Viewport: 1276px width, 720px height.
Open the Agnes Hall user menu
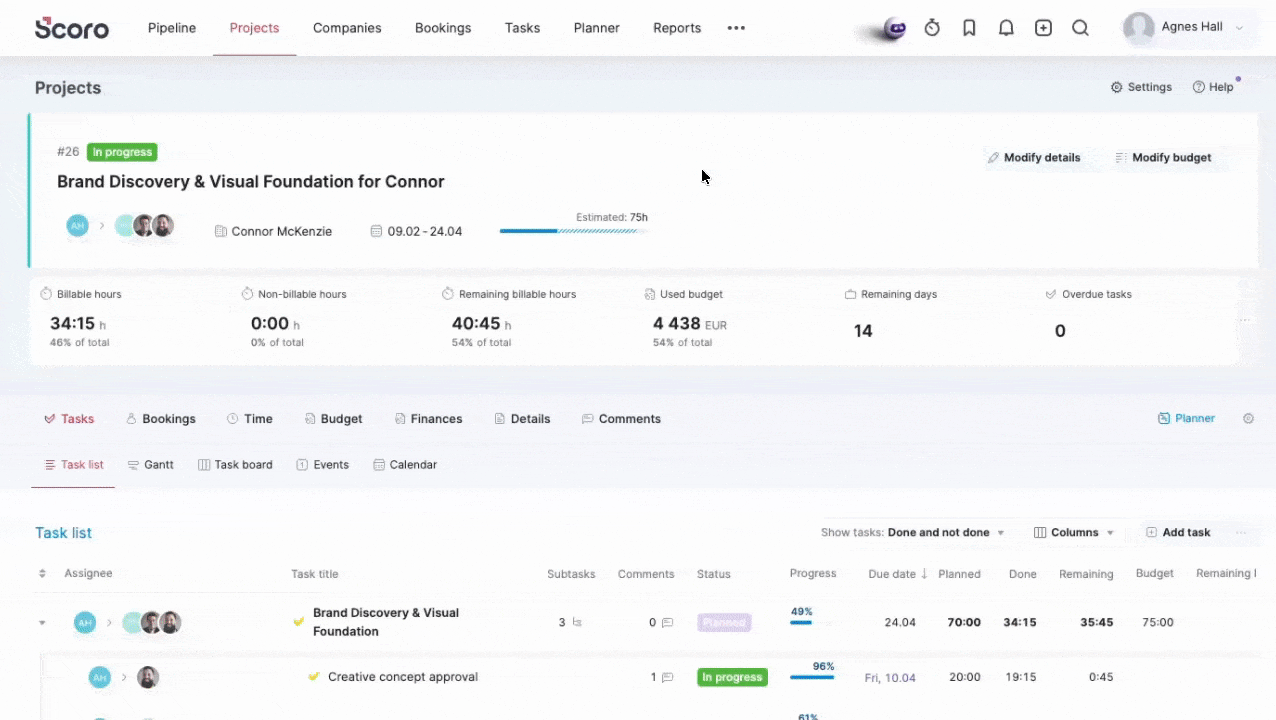pyautogui.click(x=1184, y=28)
